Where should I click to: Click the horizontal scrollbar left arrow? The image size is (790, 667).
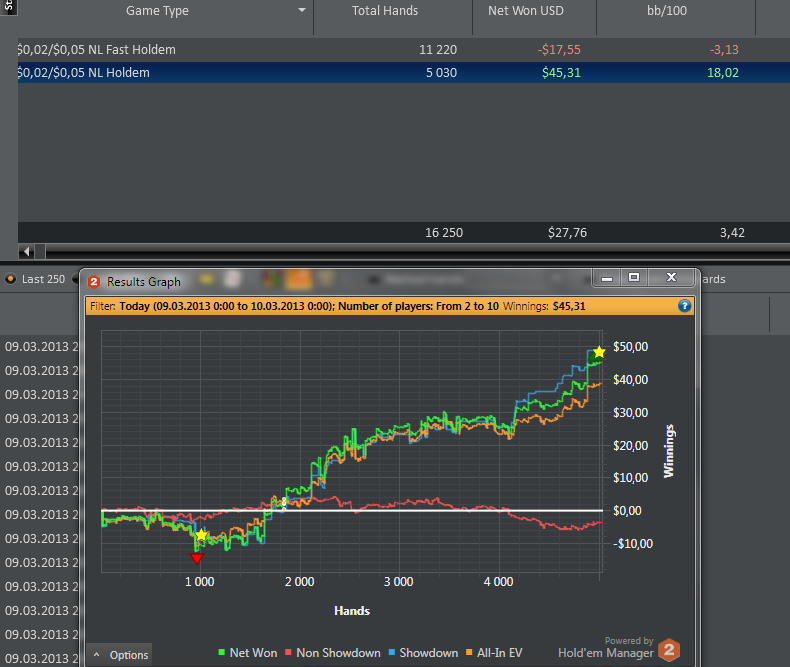(27, 251)
